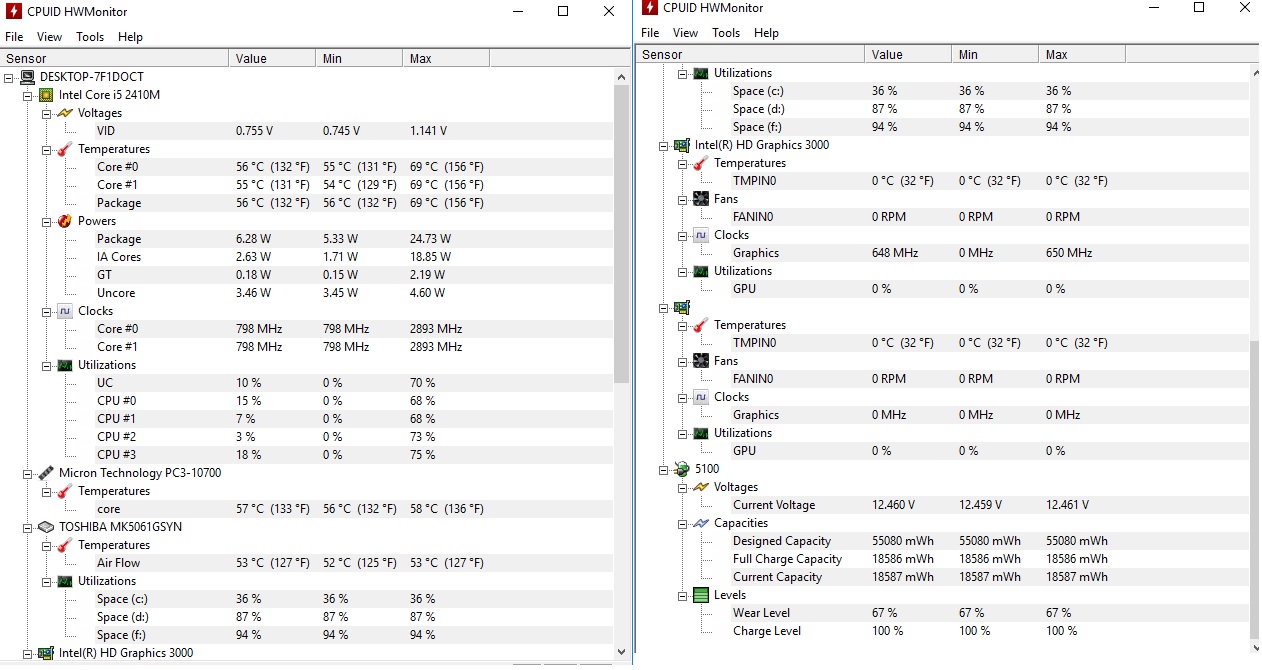
Task: Click the thermometer icon under TOSHIBA drive
Action: point(65,545)
